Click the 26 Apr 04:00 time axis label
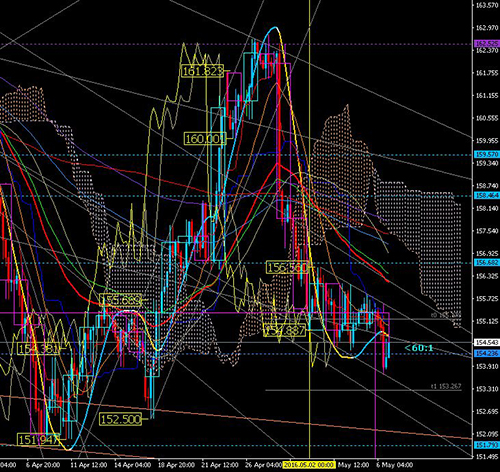The image size is (500, 472). click(263, 465)
